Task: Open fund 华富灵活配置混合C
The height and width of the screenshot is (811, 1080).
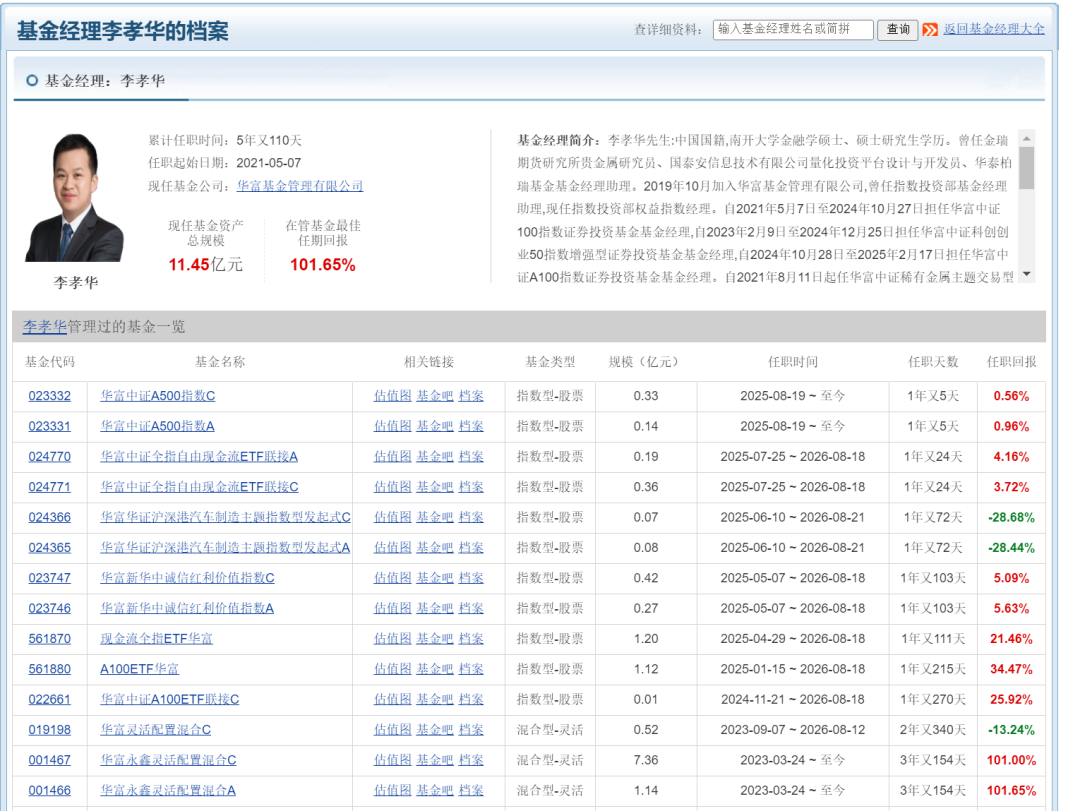Action: [156, 730]
